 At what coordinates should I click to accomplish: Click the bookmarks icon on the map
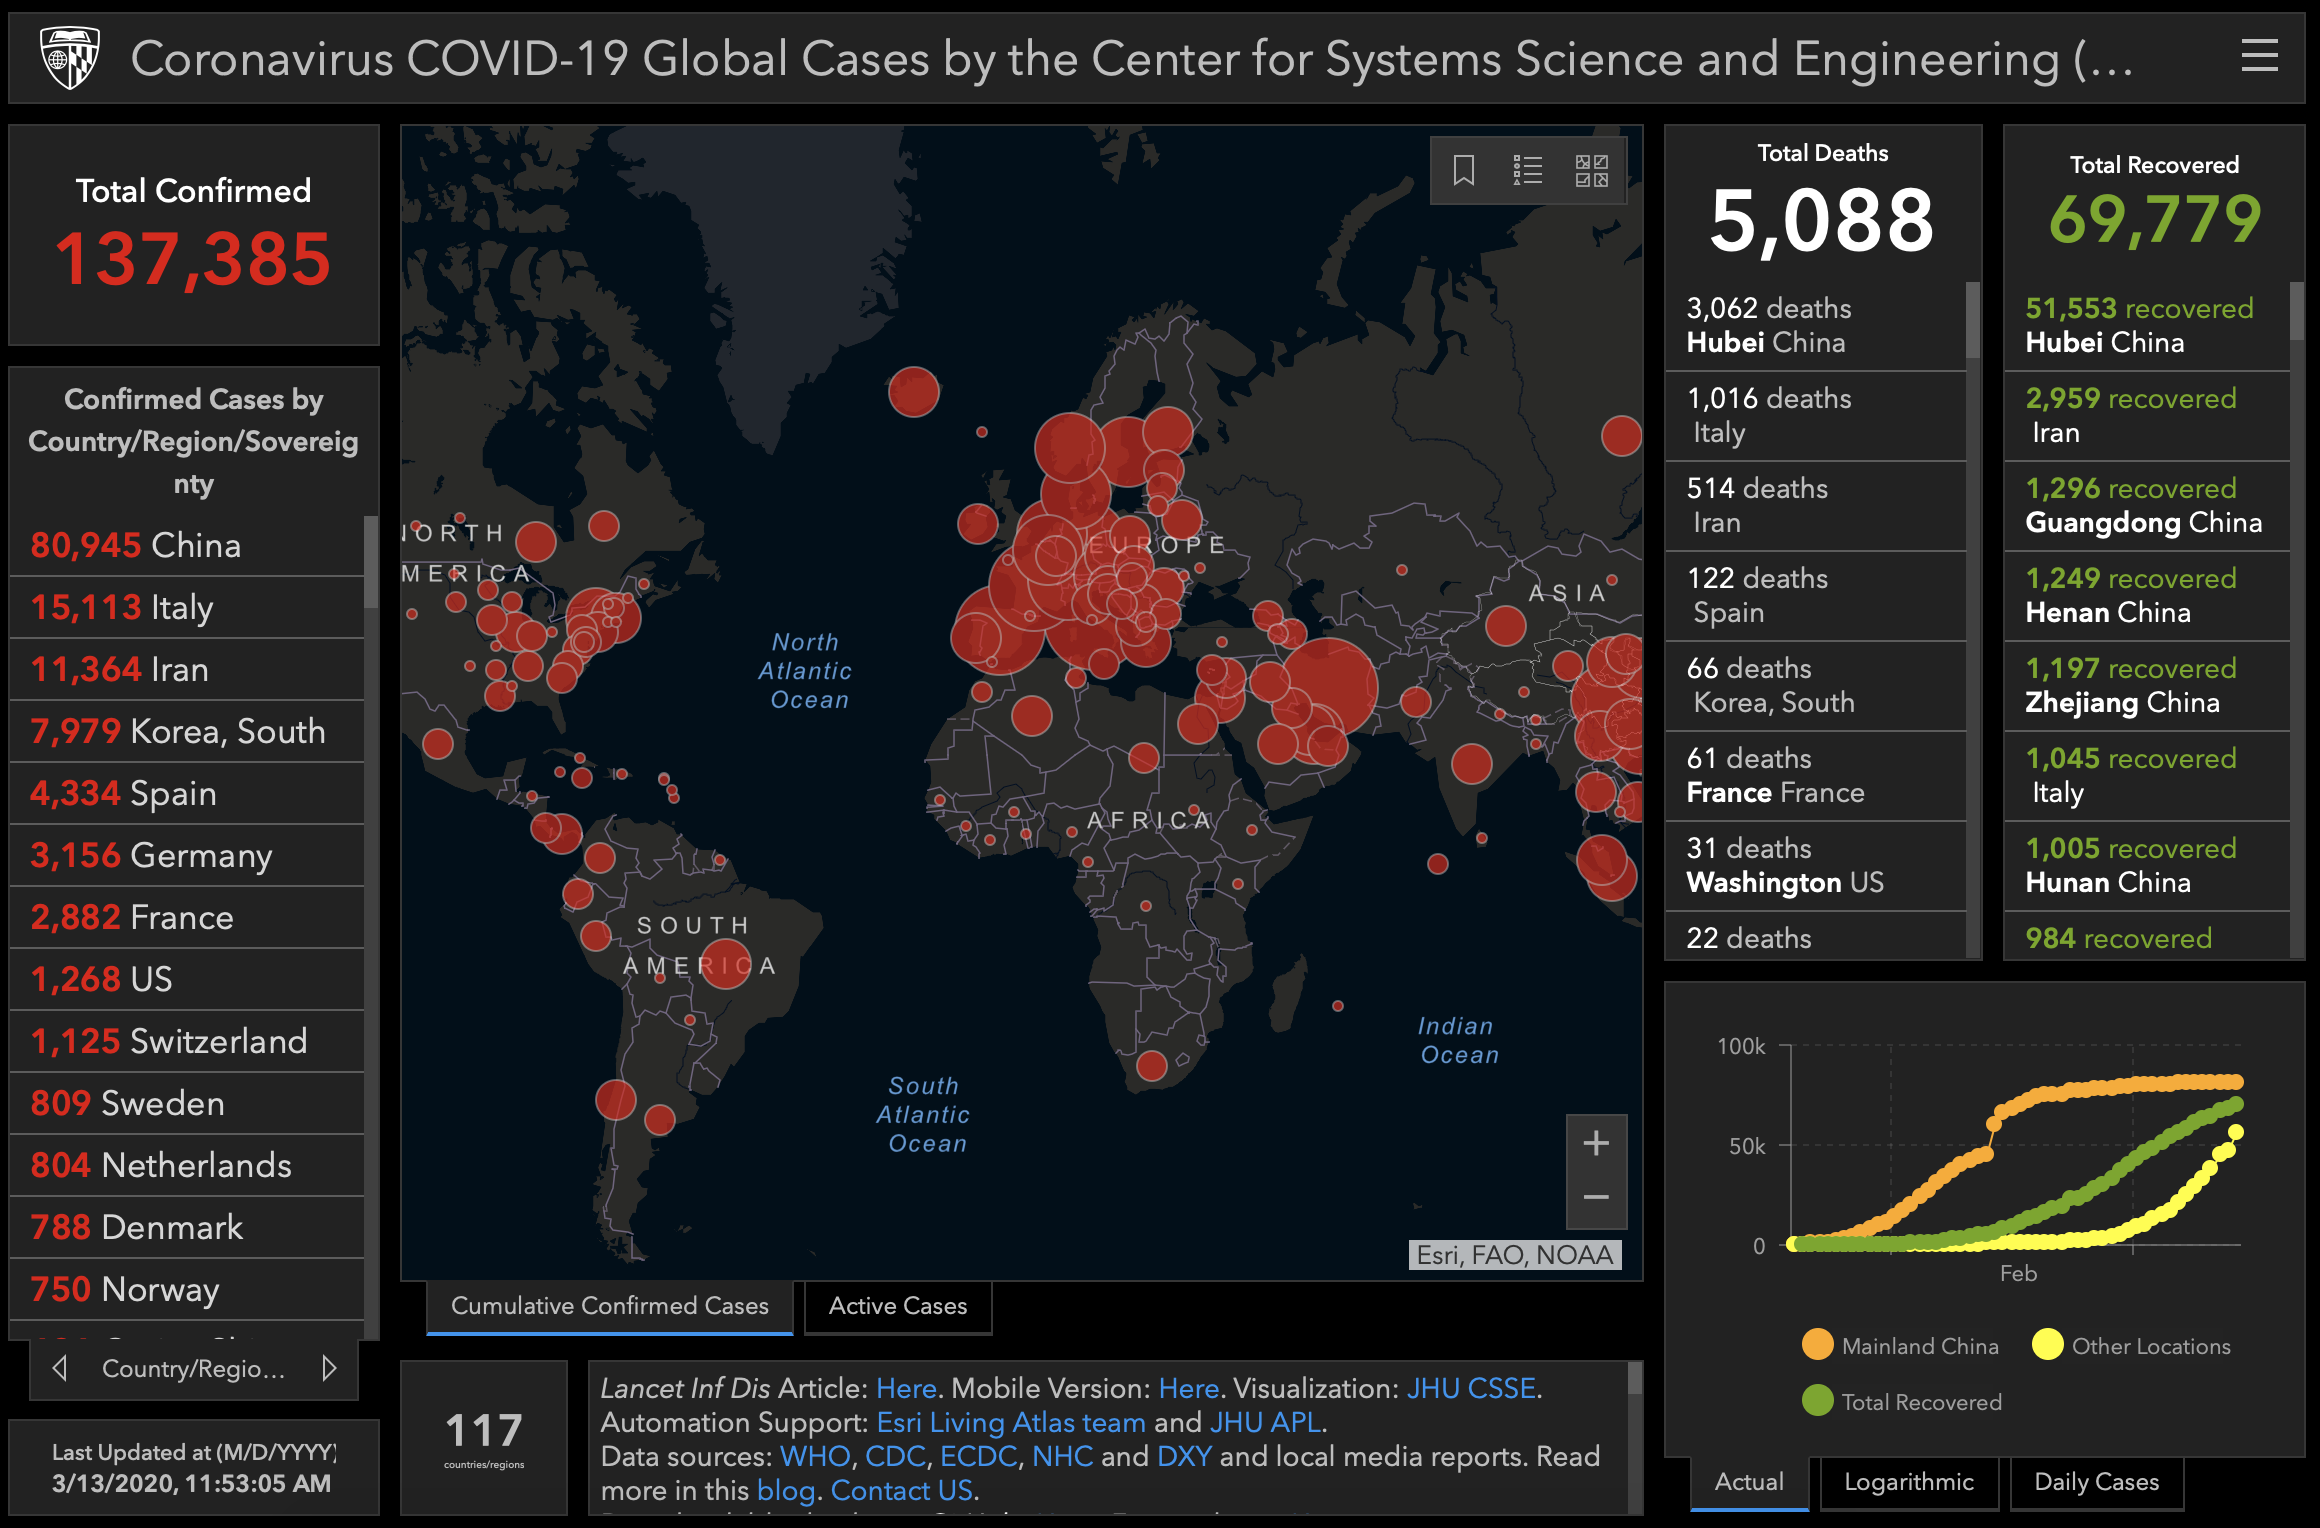click(1464, 170)
